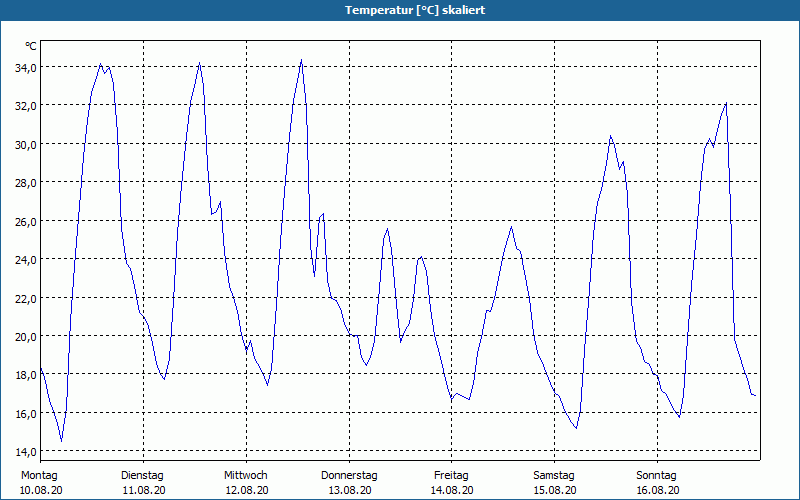
Task: Click the Mittwoch day label
Action: [x=246, y=476]
